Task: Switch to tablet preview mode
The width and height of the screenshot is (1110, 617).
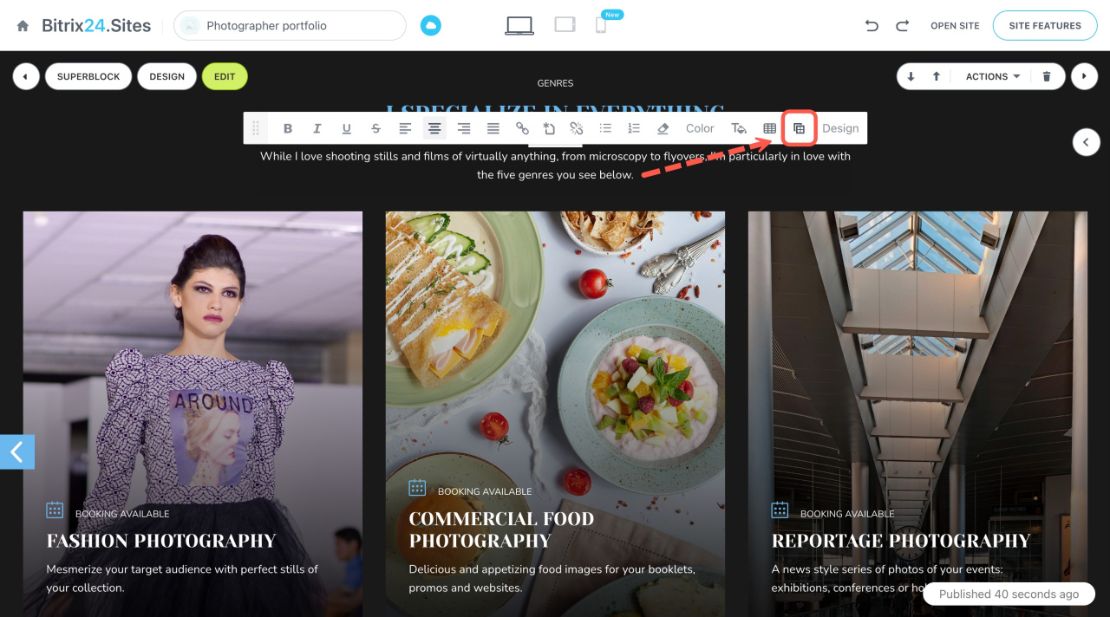Action: click(x=565, y=25)
